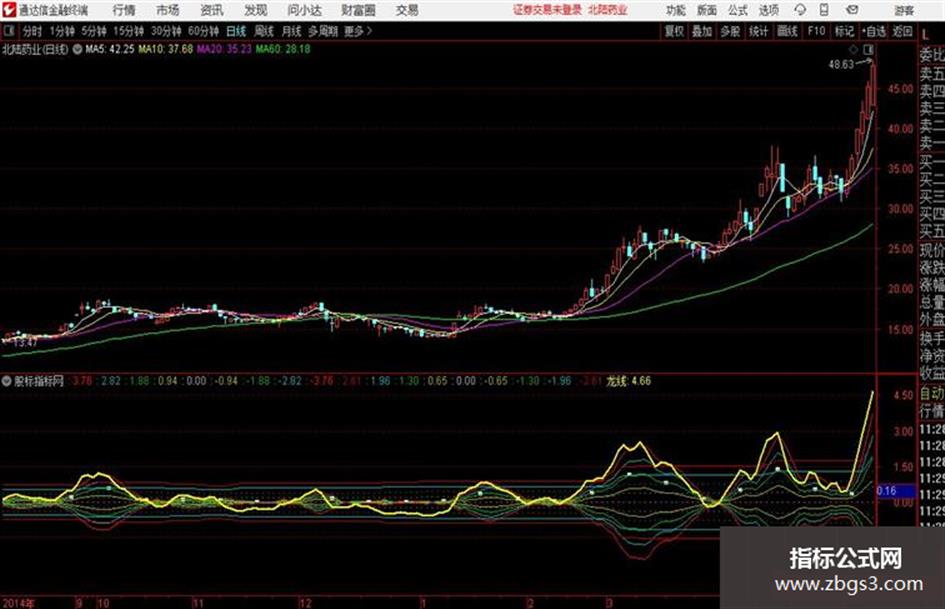Viewport: 945px width, 609px height.
Task: Expand the indicator dropdown beside 股标指标网
Action: click(7, 381)
